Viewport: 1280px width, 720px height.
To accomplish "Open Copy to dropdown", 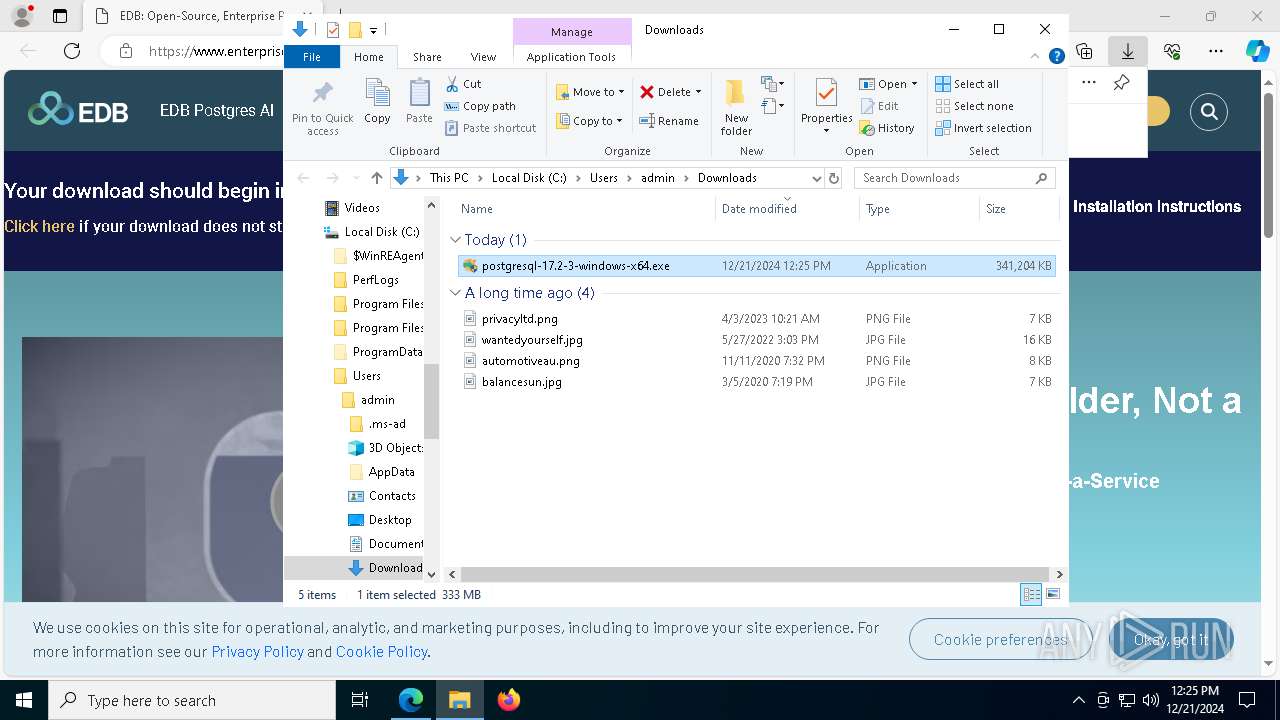I will (590, 121).
